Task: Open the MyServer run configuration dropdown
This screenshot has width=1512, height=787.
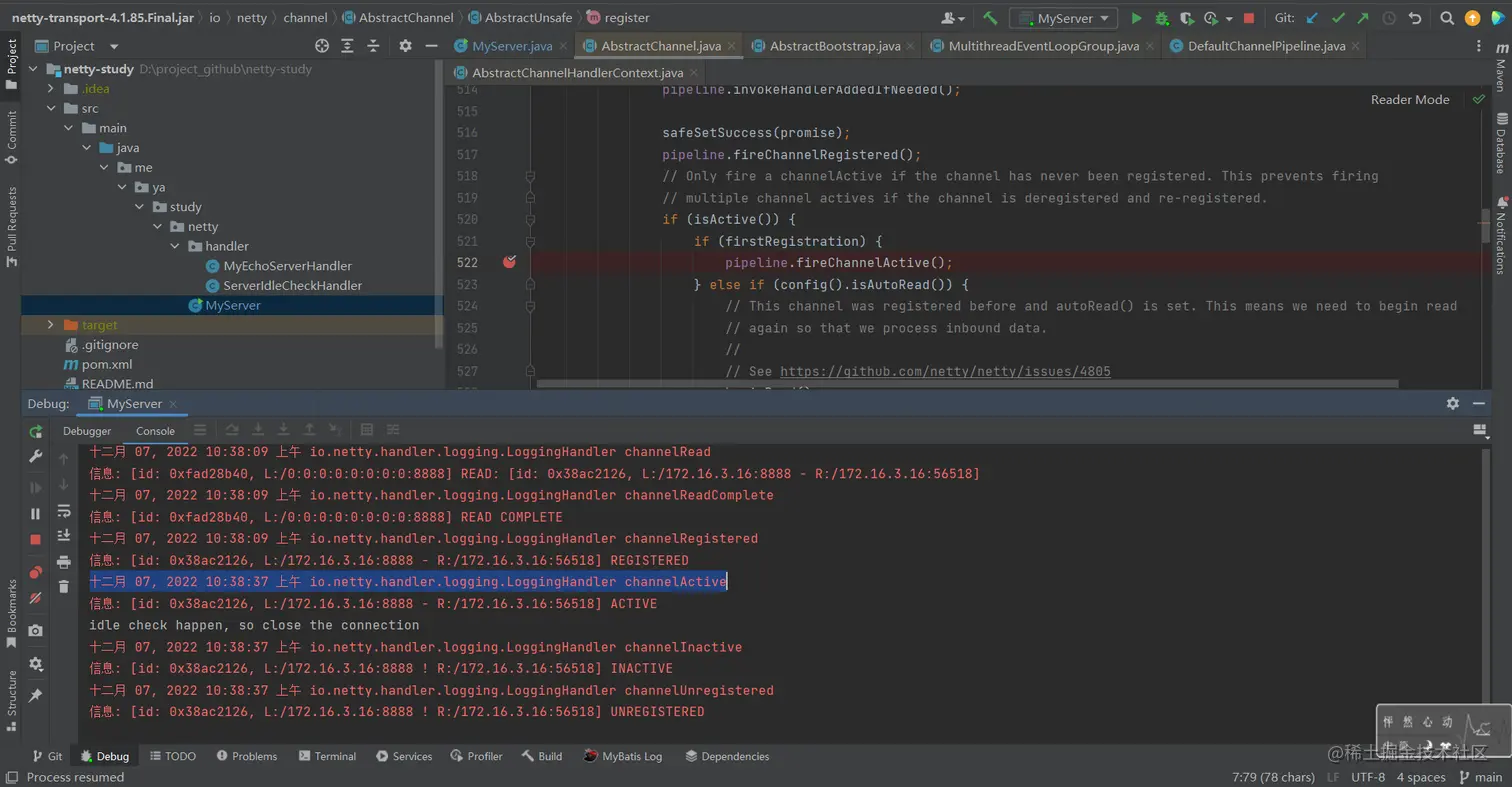Action: 1063,18
